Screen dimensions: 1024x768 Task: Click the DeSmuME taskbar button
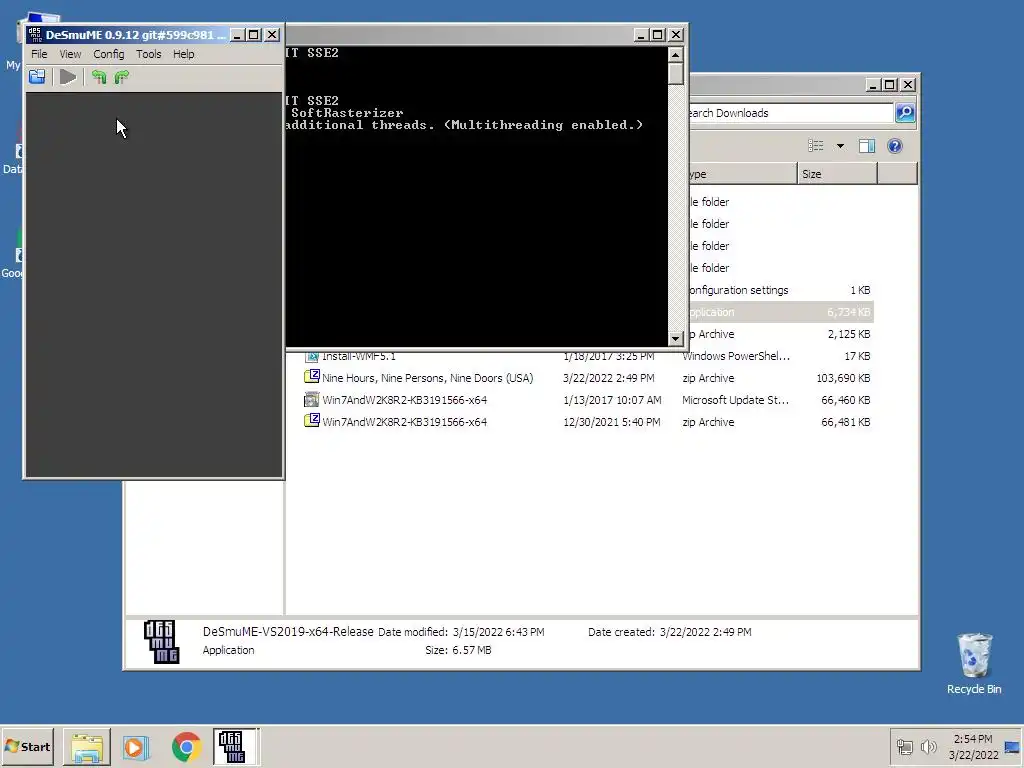[x=235, y=746]
